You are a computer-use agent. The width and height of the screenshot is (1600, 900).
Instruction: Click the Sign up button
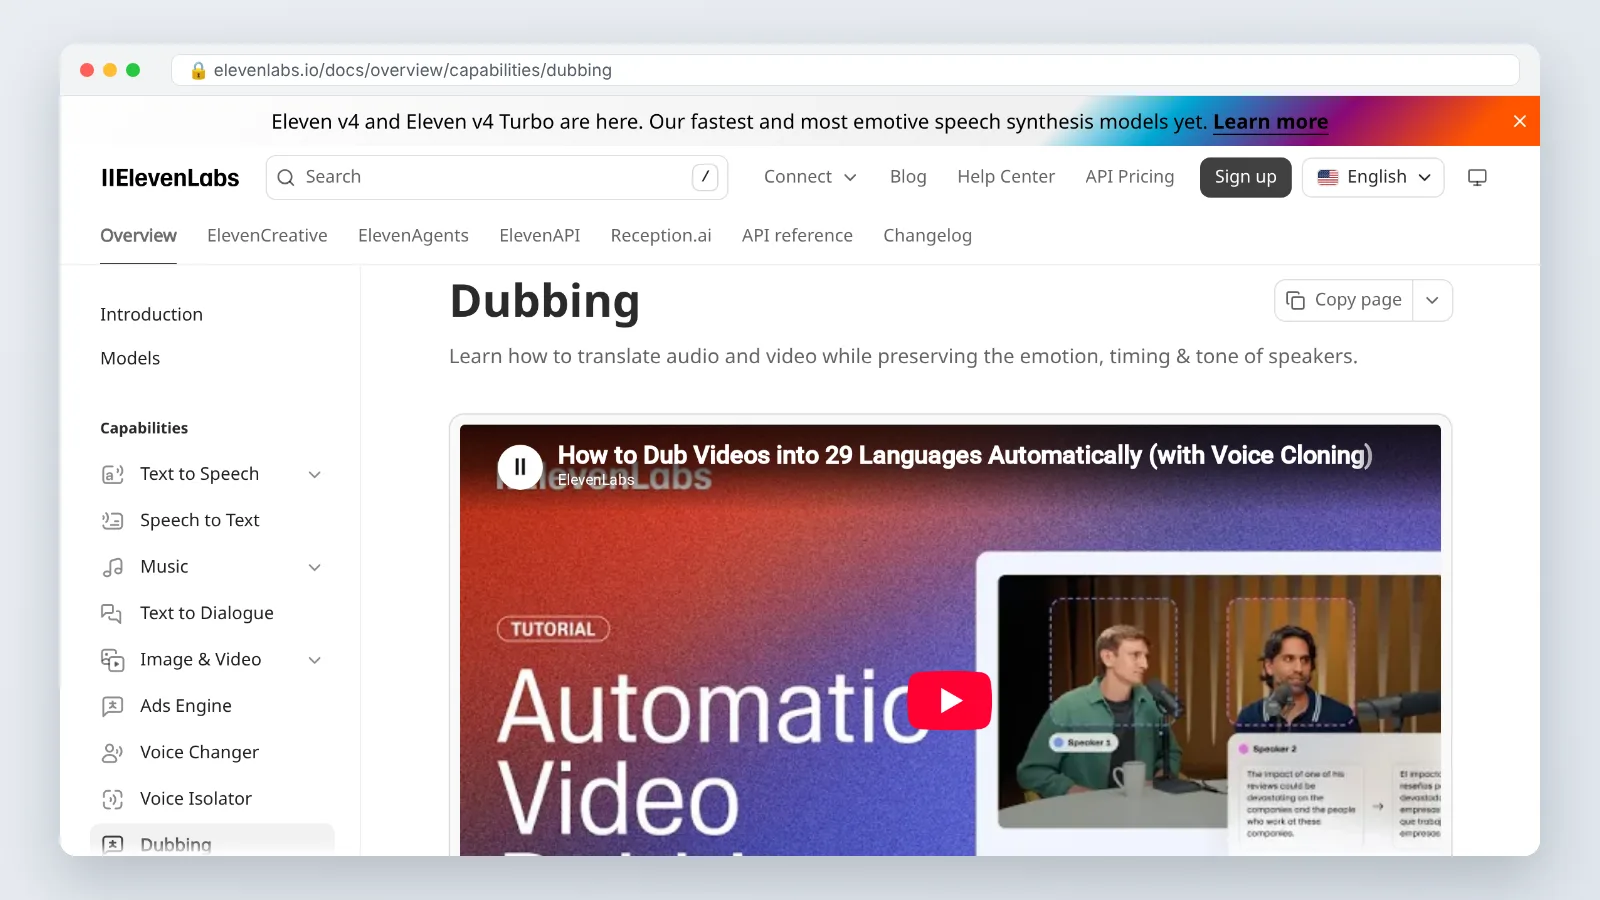tap(1245, 177)
